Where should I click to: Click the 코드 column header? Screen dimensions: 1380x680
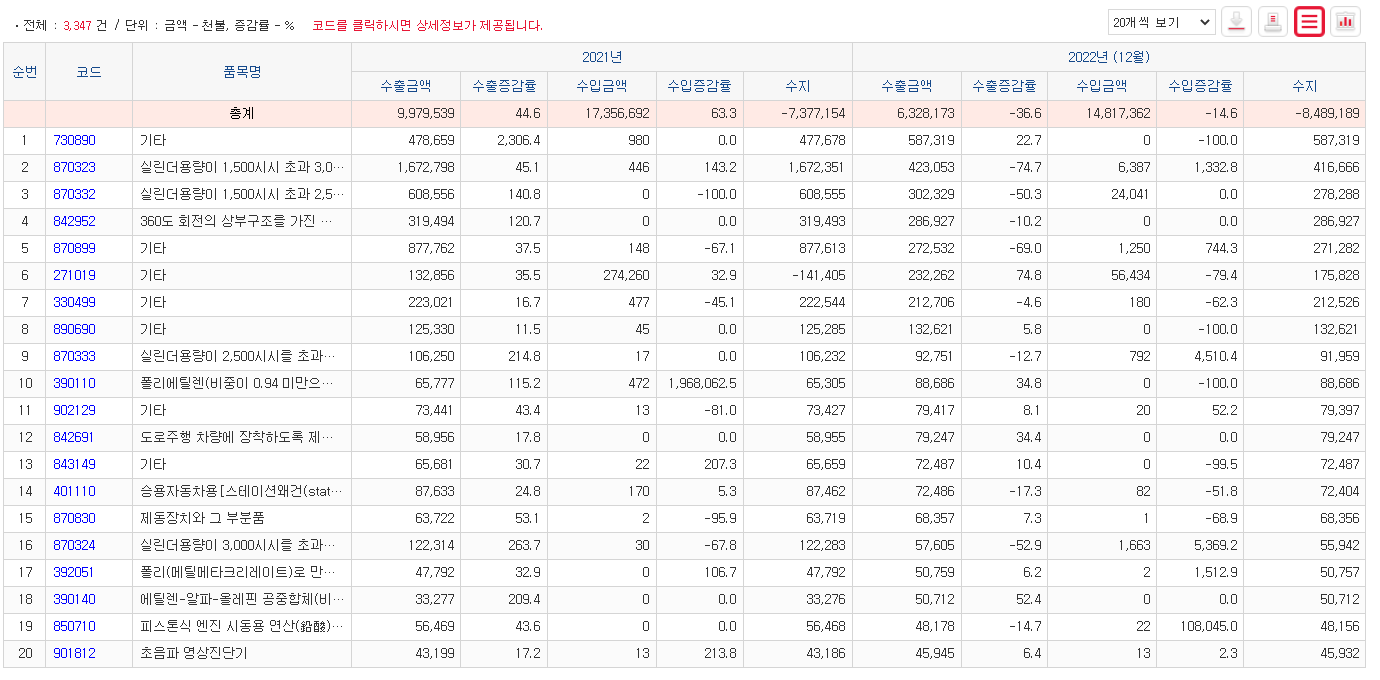(89, 72)
